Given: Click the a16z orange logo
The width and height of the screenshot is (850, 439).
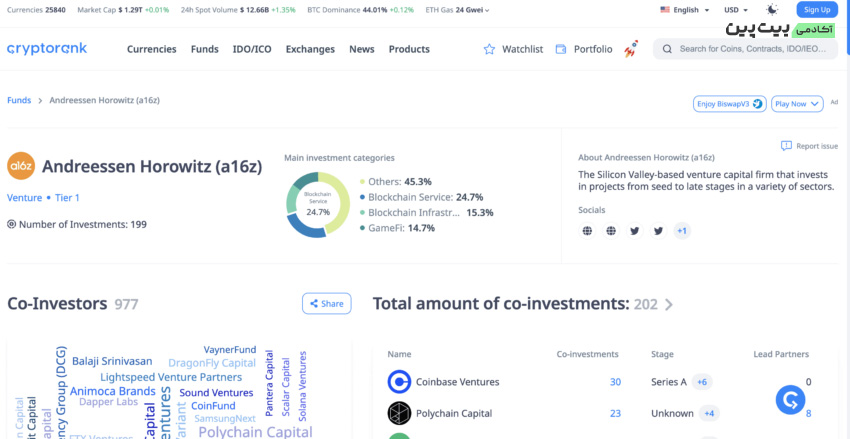Looking at the screenshot, I should click(21, 166).
